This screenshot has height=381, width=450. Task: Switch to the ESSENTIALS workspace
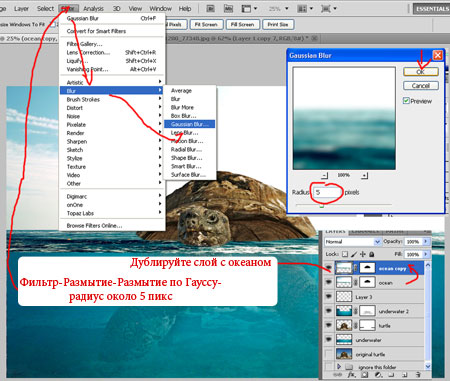432,9
